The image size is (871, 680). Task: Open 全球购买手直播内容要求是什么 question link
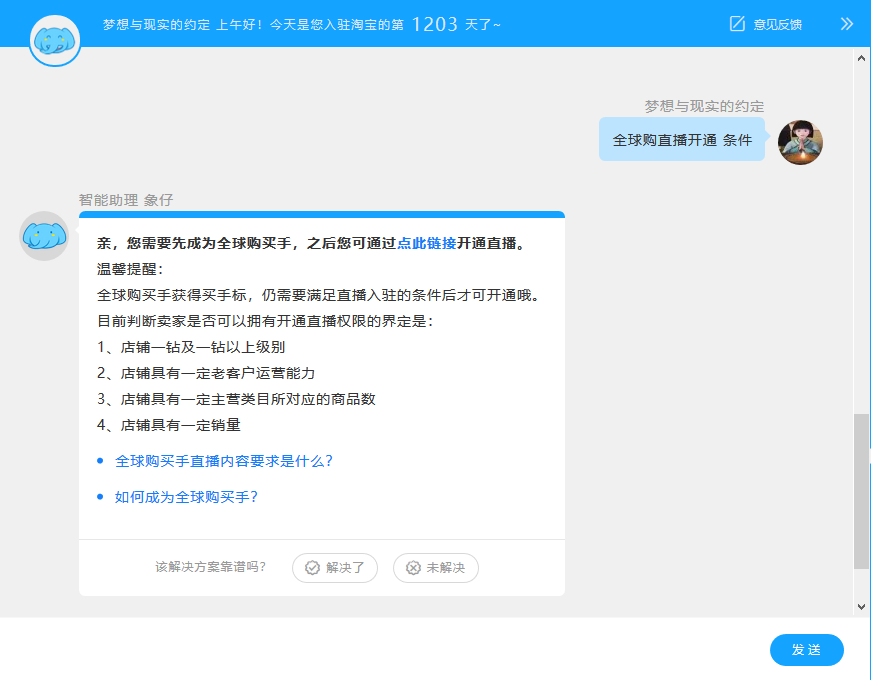click(x=223, y=461)
